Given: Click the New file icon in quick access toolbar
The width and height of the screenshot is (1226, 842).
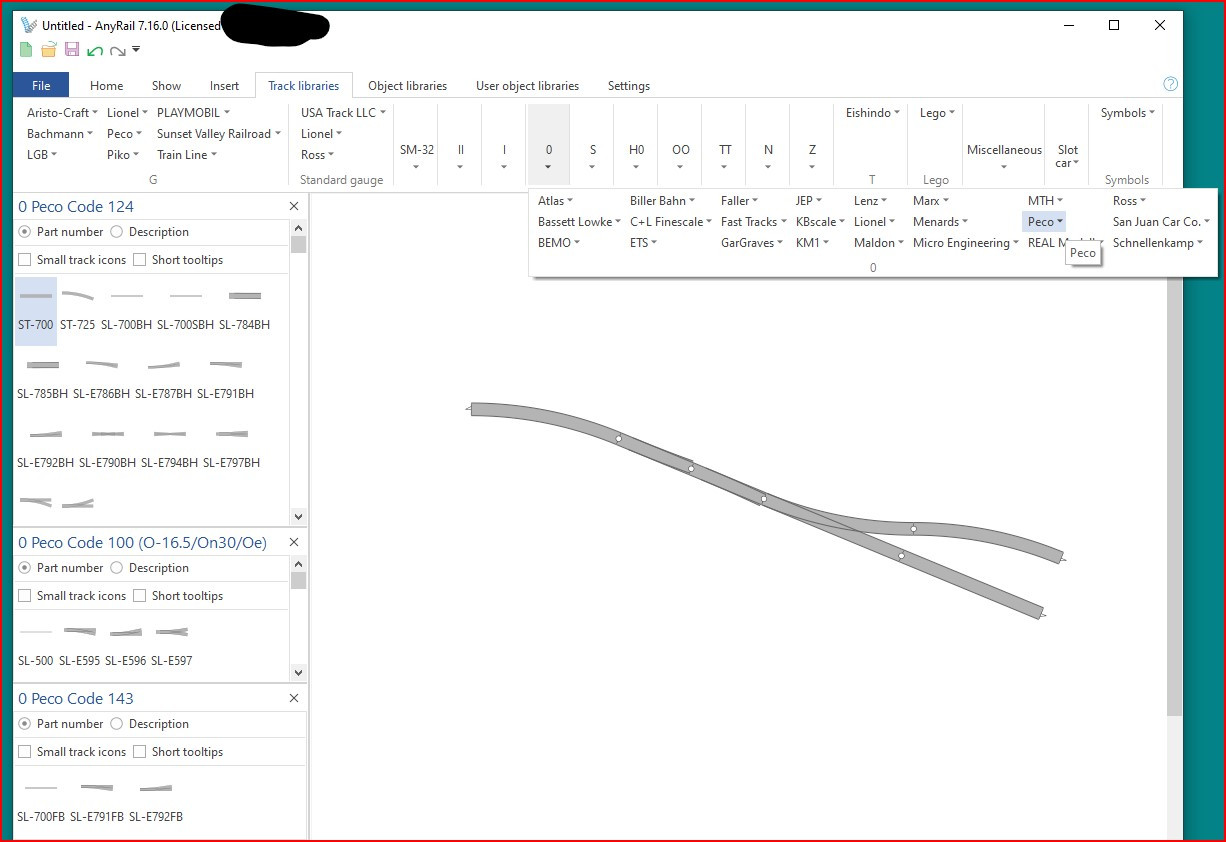Looking at the screenshot, I should pos(27,50).
